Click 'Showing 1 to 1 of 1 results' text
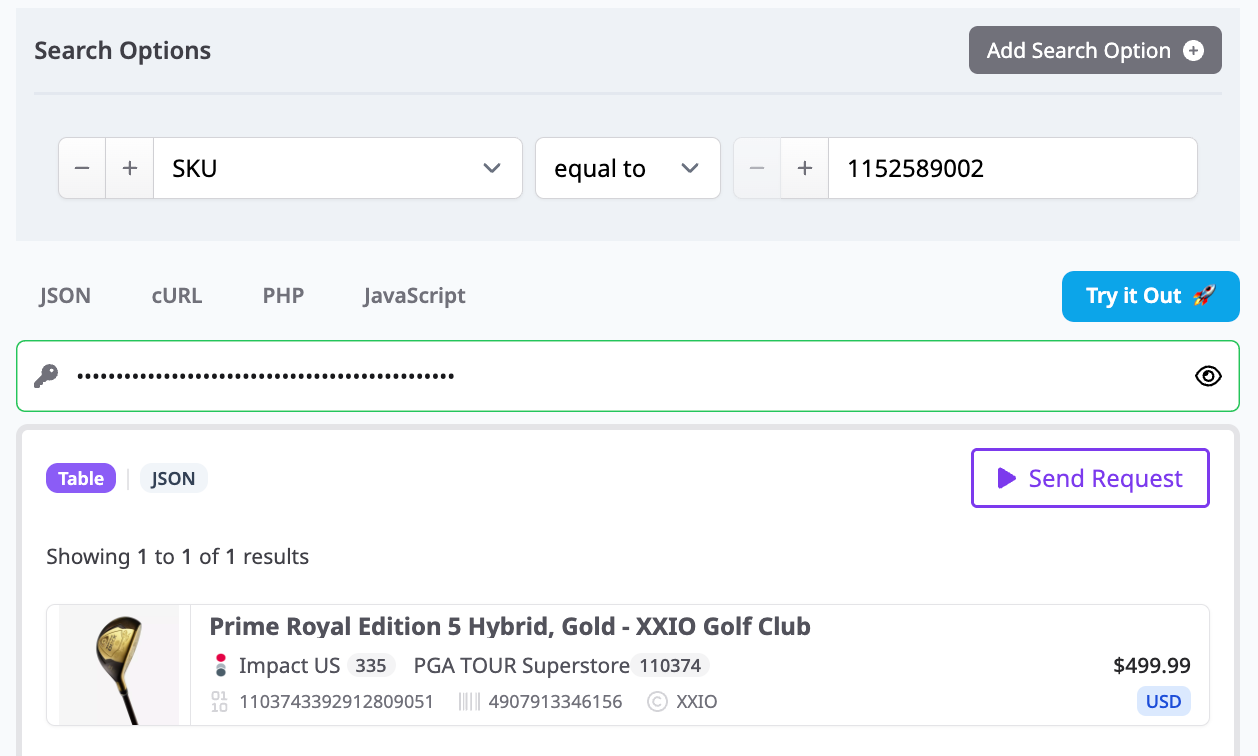Viewport: 1258px width, 756px height. 178,557
